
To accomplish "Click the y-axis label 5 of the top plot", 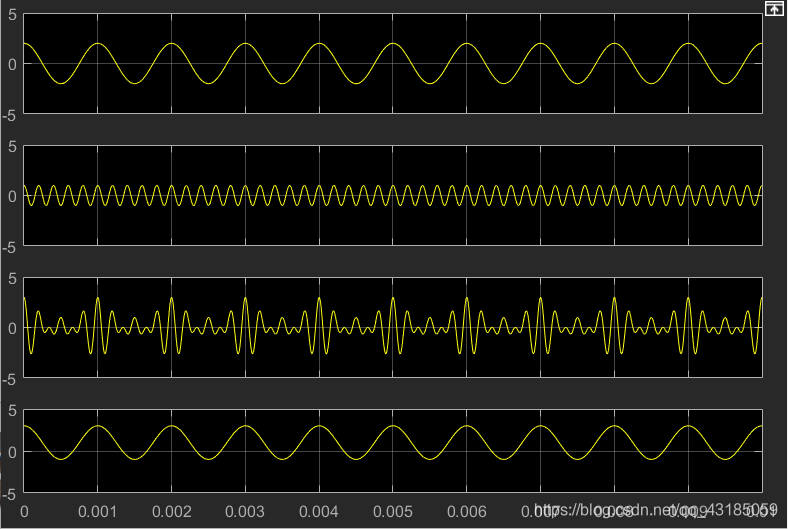I will (x=12, y=15).
